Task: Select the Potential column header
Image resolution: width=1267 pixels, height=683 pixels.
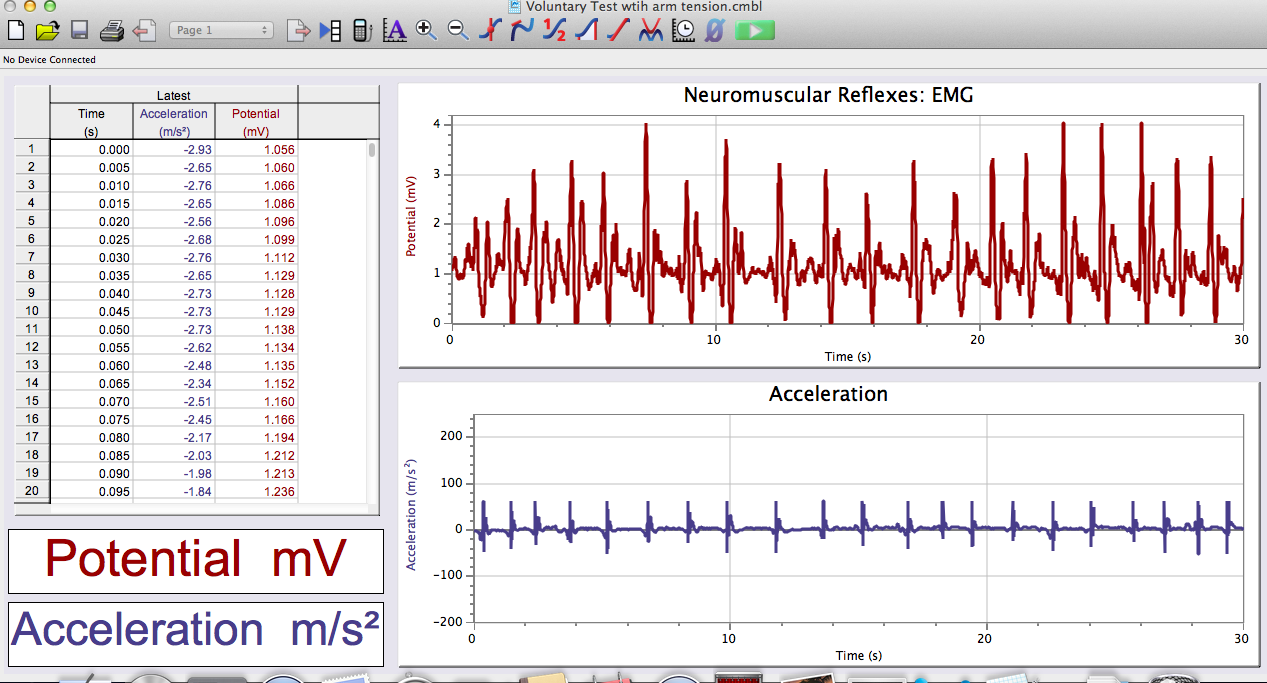Action: pyautogui.click(x=256, y=121)
